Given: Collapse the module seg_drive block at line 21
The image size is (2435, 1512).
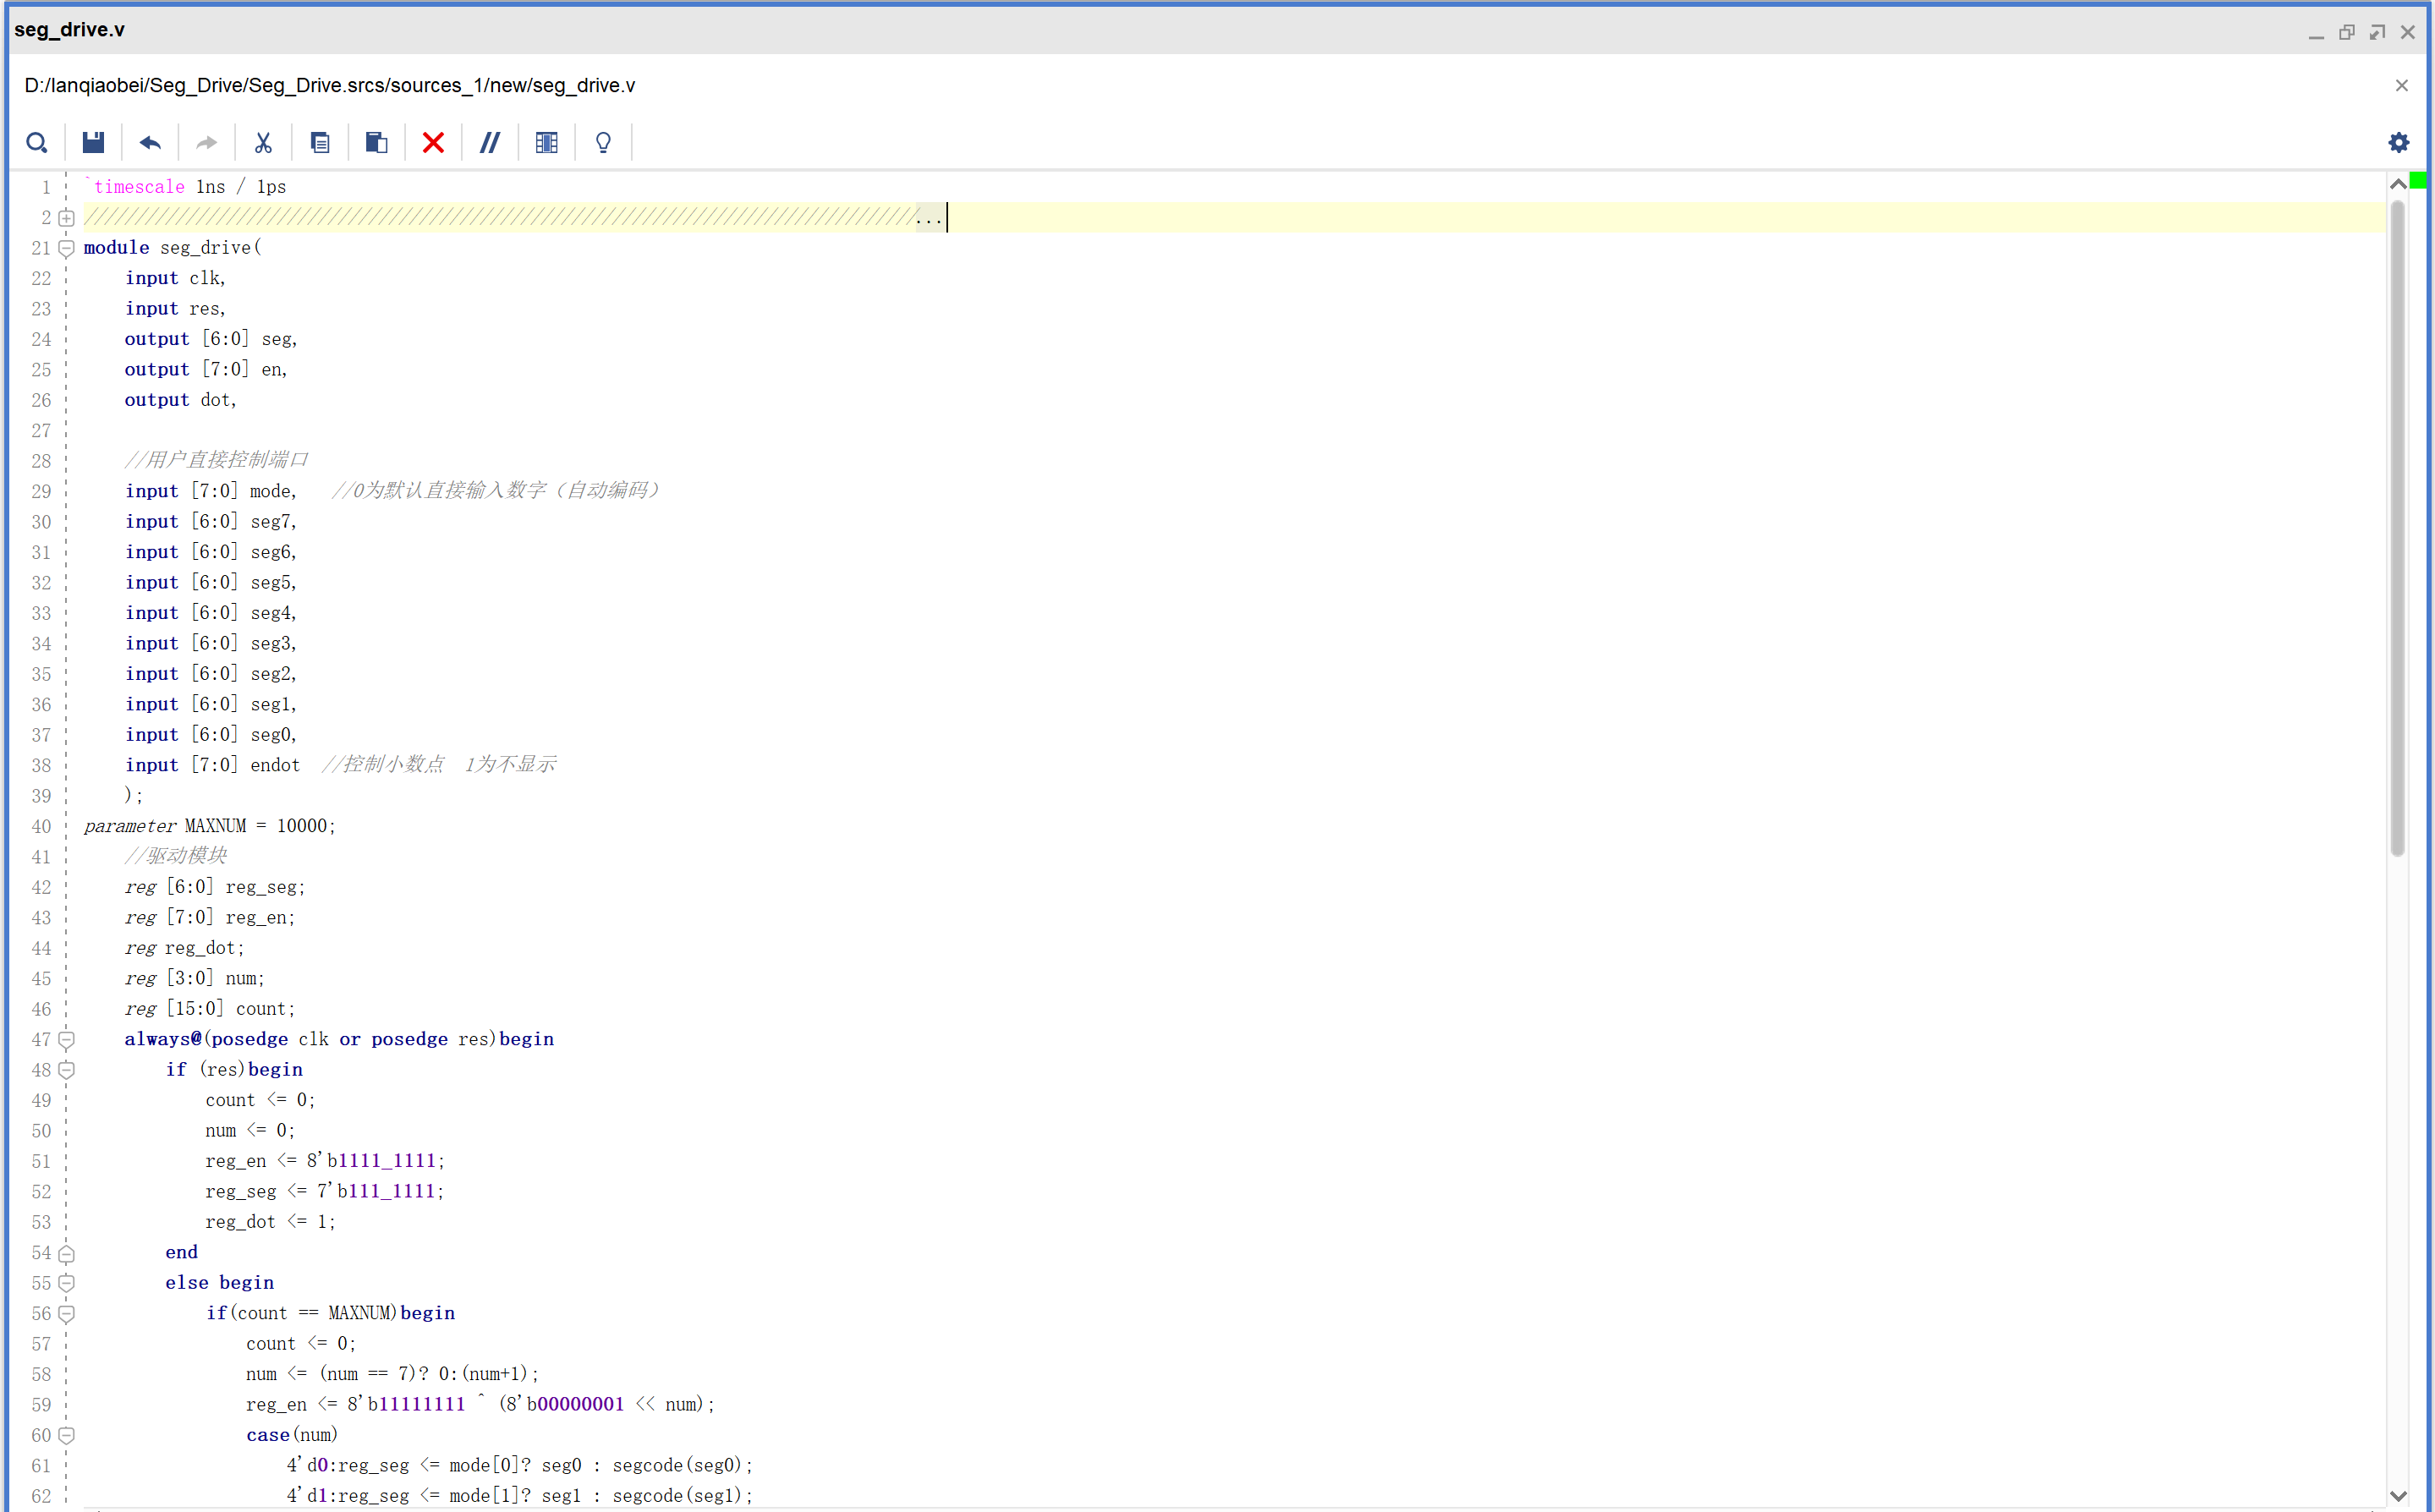Looking at the screenshot, I should pos(66,248).
